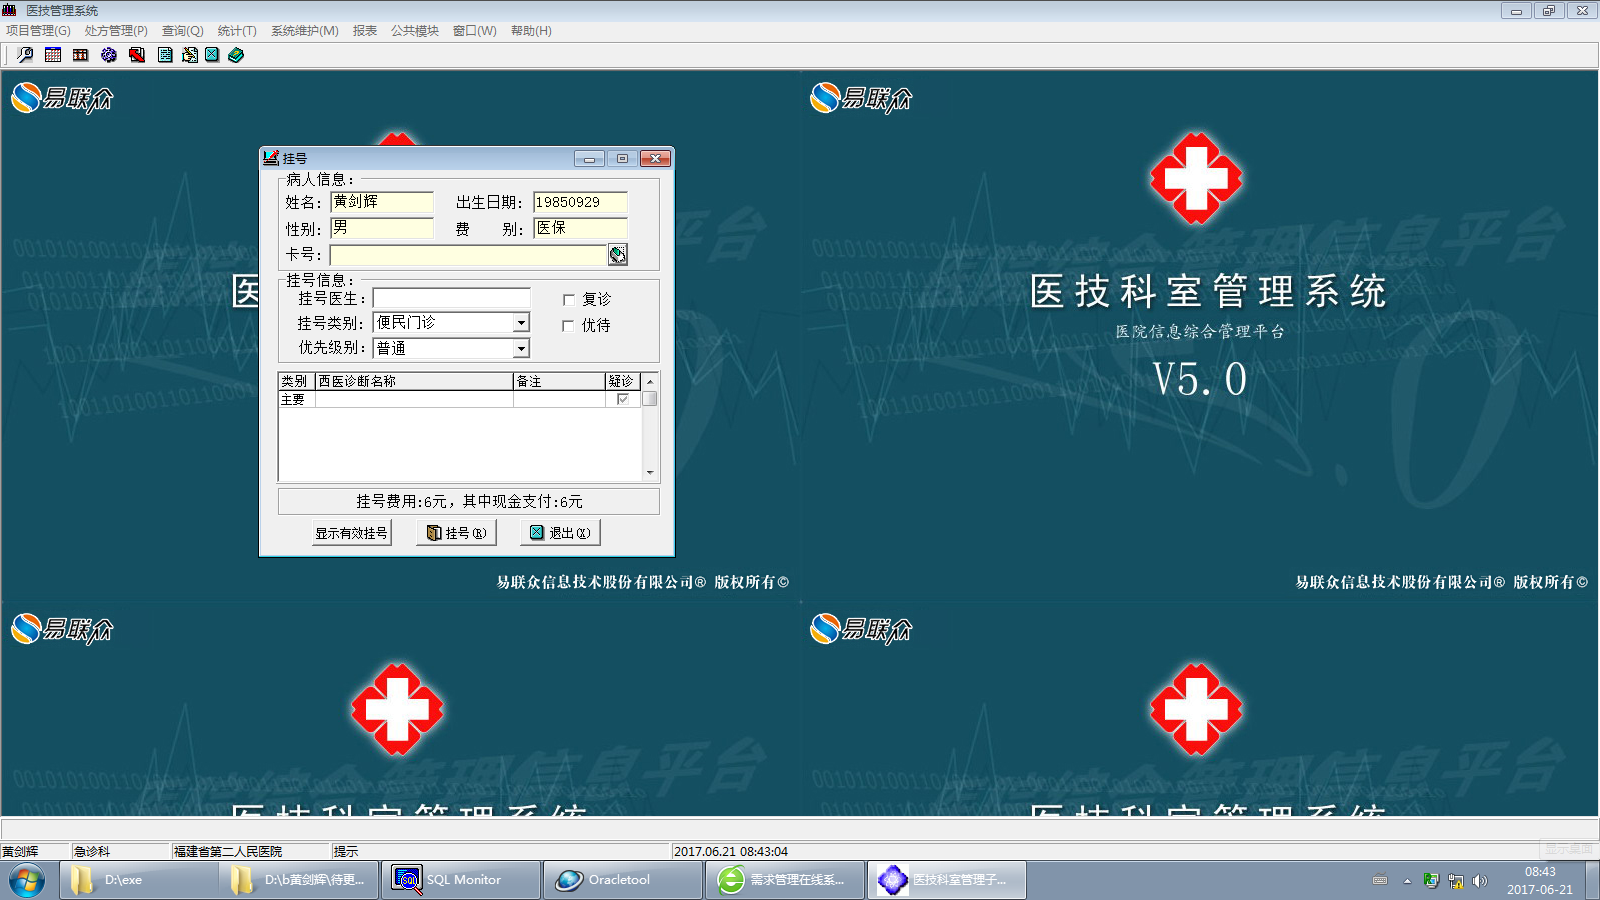Click the 备注 cell in the 主要 row

[x=559, y=399]
